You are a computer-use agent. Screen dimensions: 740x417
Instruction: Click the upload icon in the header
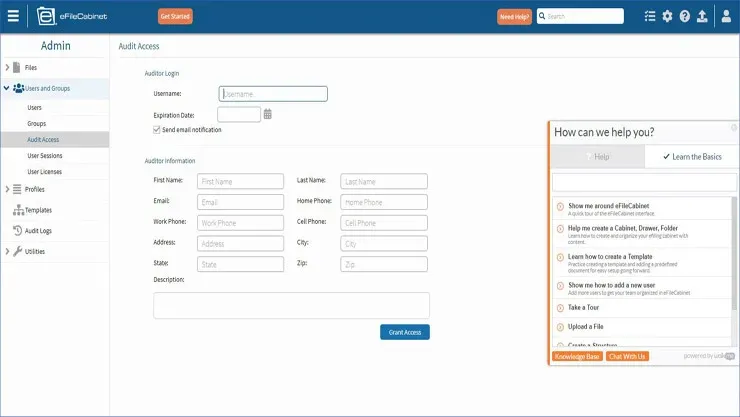[x=702, y=17]
